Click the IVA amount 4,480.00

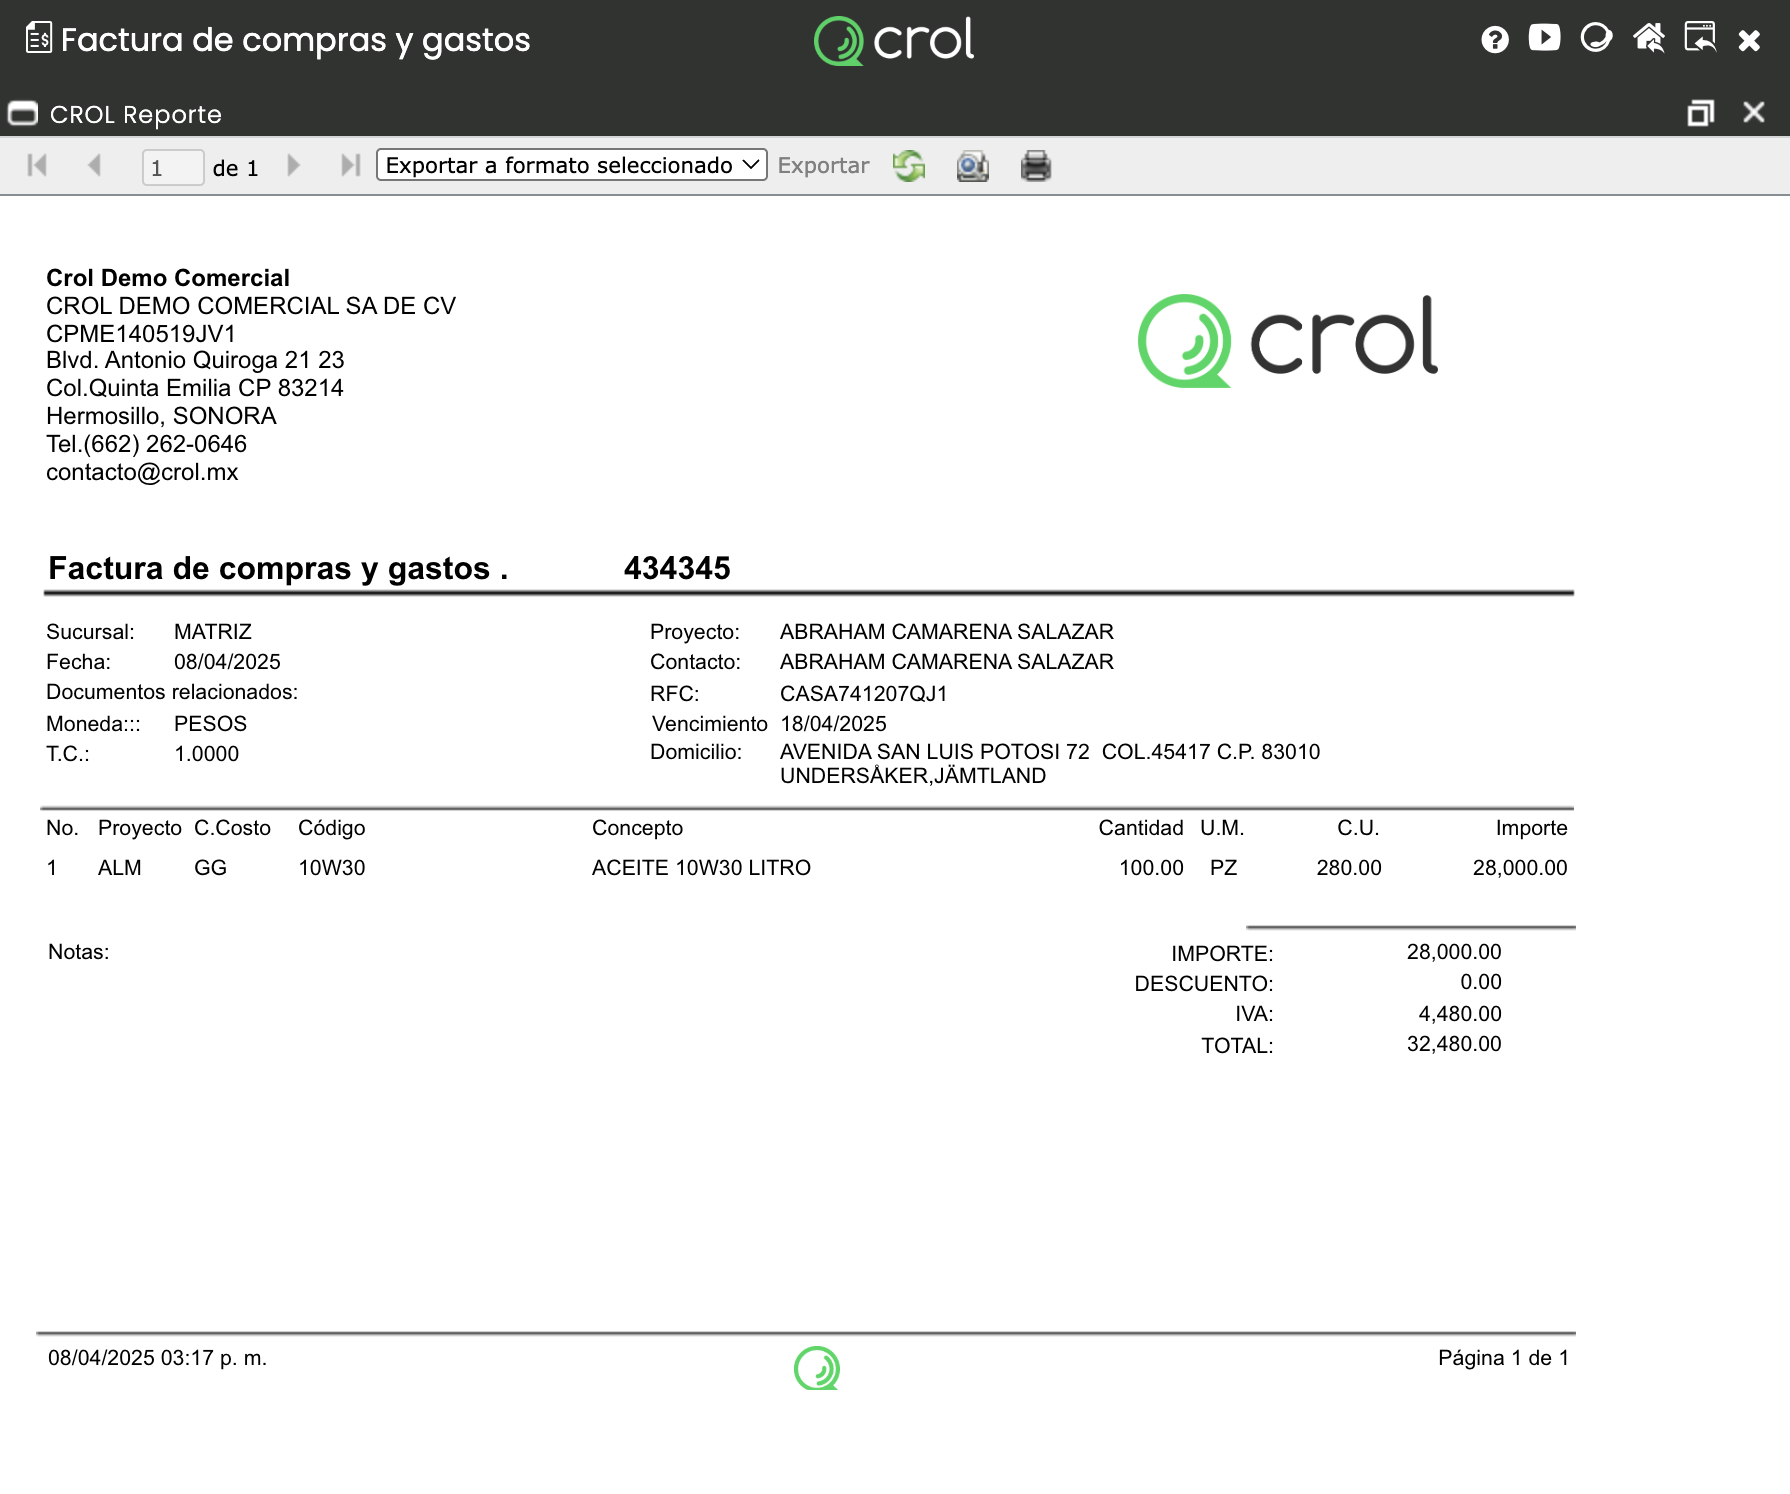[x=1460, y=1014]
